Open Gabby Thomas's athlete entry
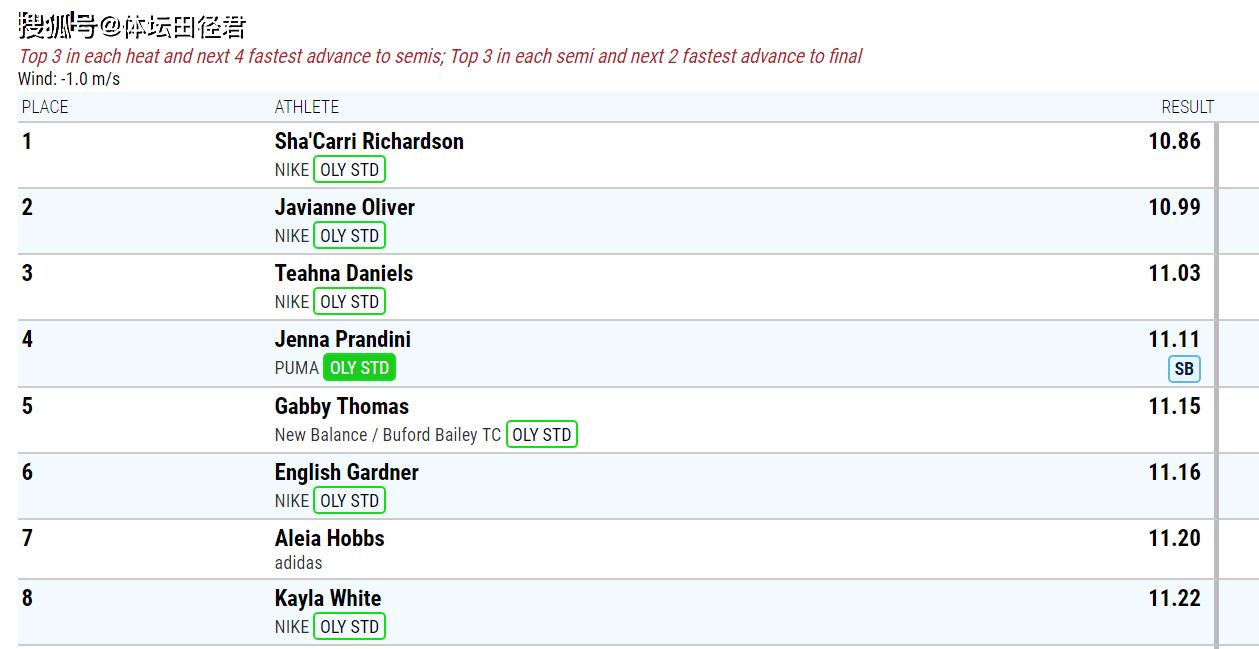This screenshot has width=1259, height=649. click(x=341, y=406)
